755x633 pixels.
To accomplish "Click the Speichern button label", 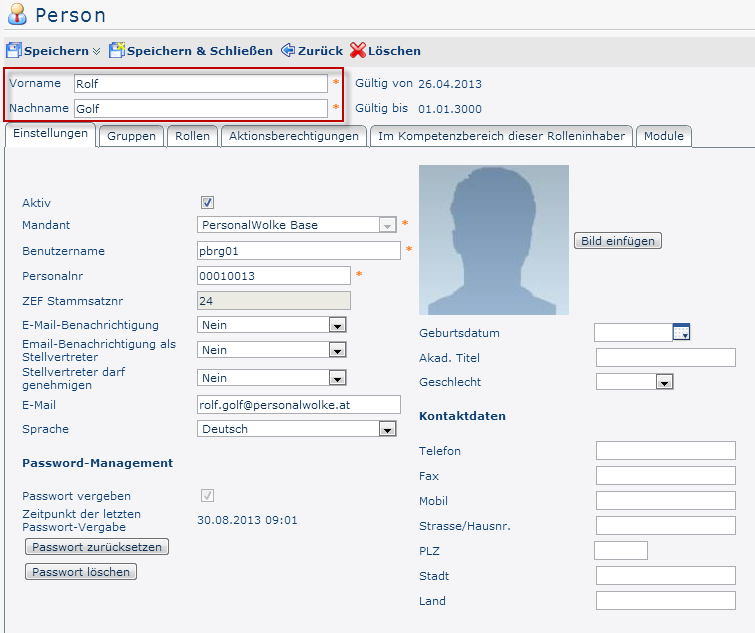I will point(56,51).
